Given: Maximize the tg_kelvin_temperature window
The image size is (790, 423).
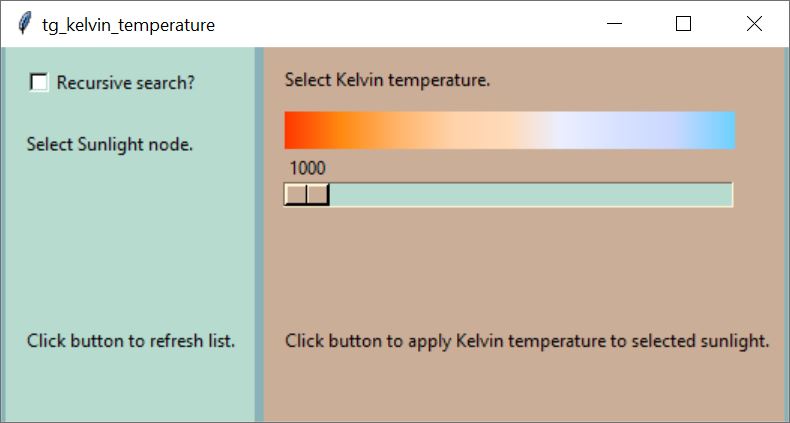Looking at the screenshot, I should 684,24.
